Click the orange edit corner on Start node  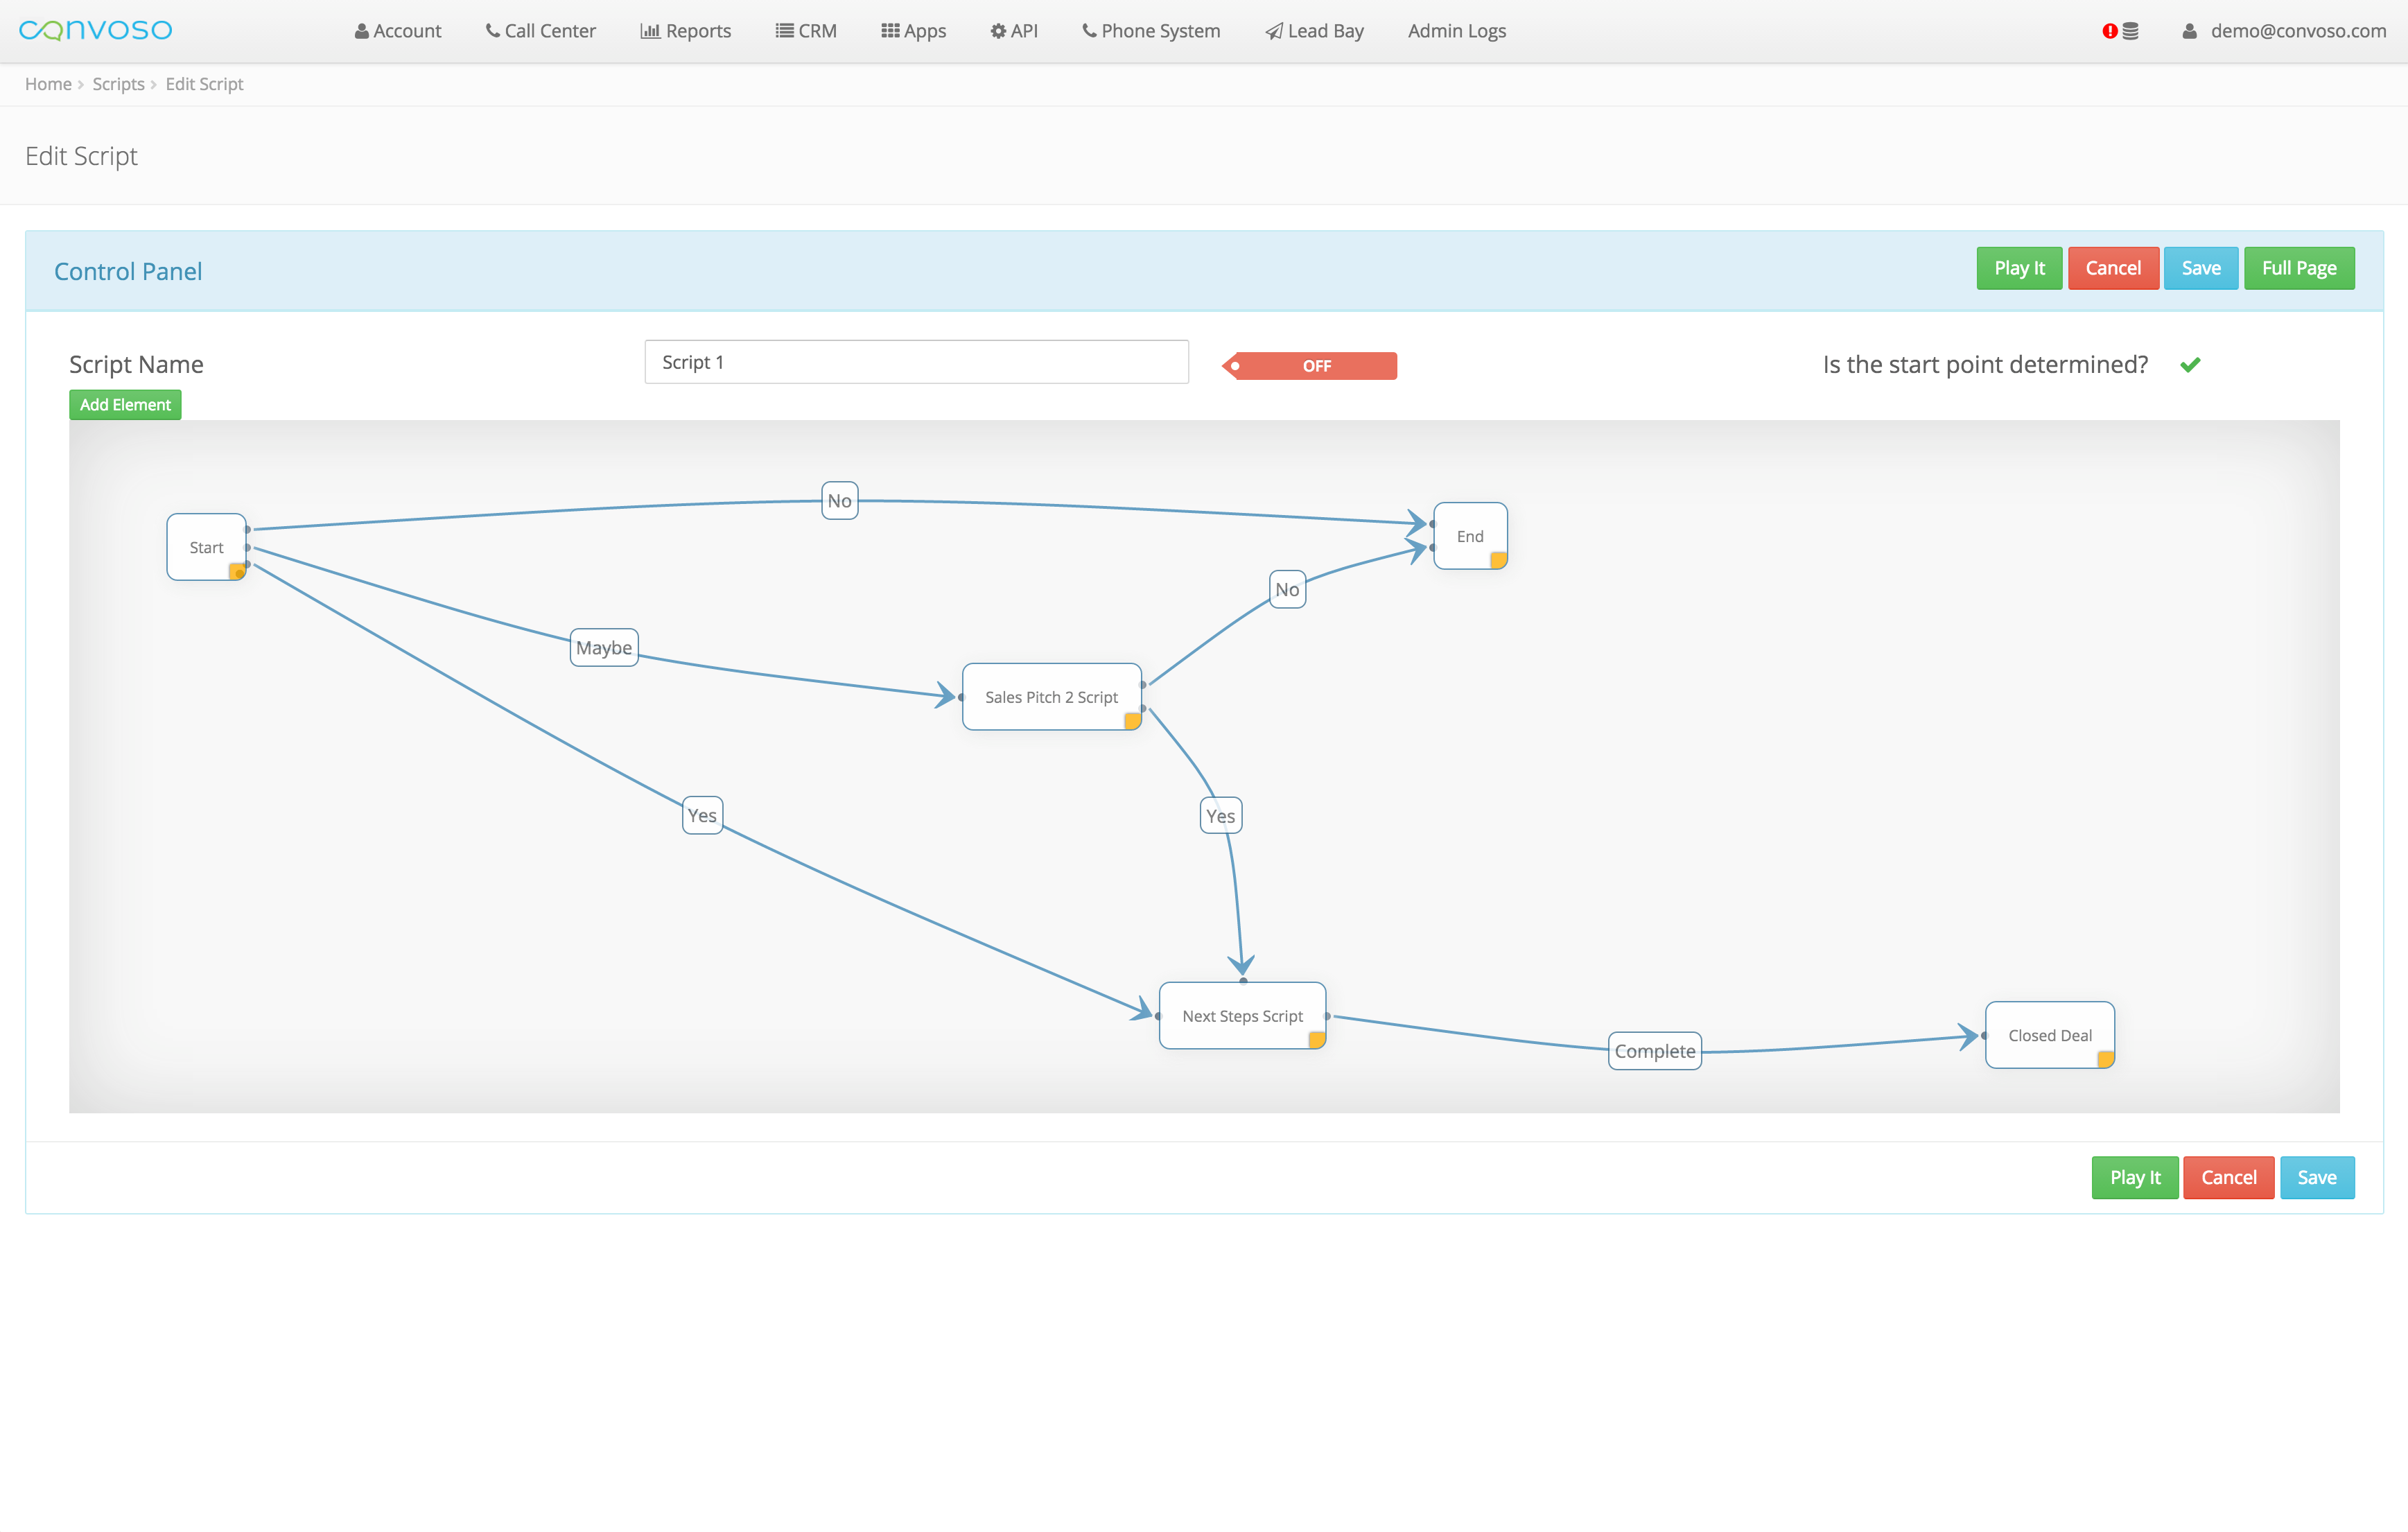pos(237,571)
